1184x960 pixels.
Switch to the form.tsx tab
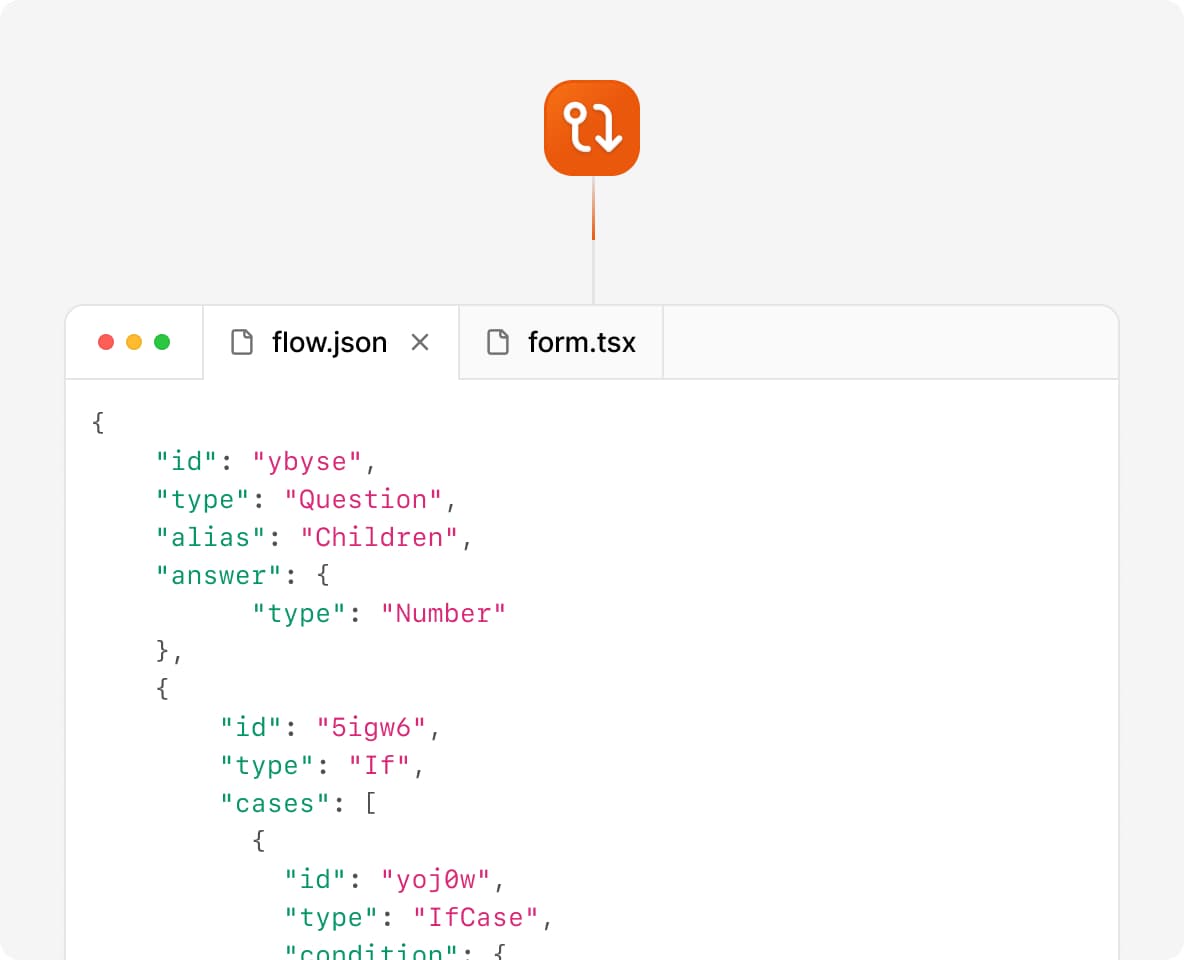[x=581, y=343]
